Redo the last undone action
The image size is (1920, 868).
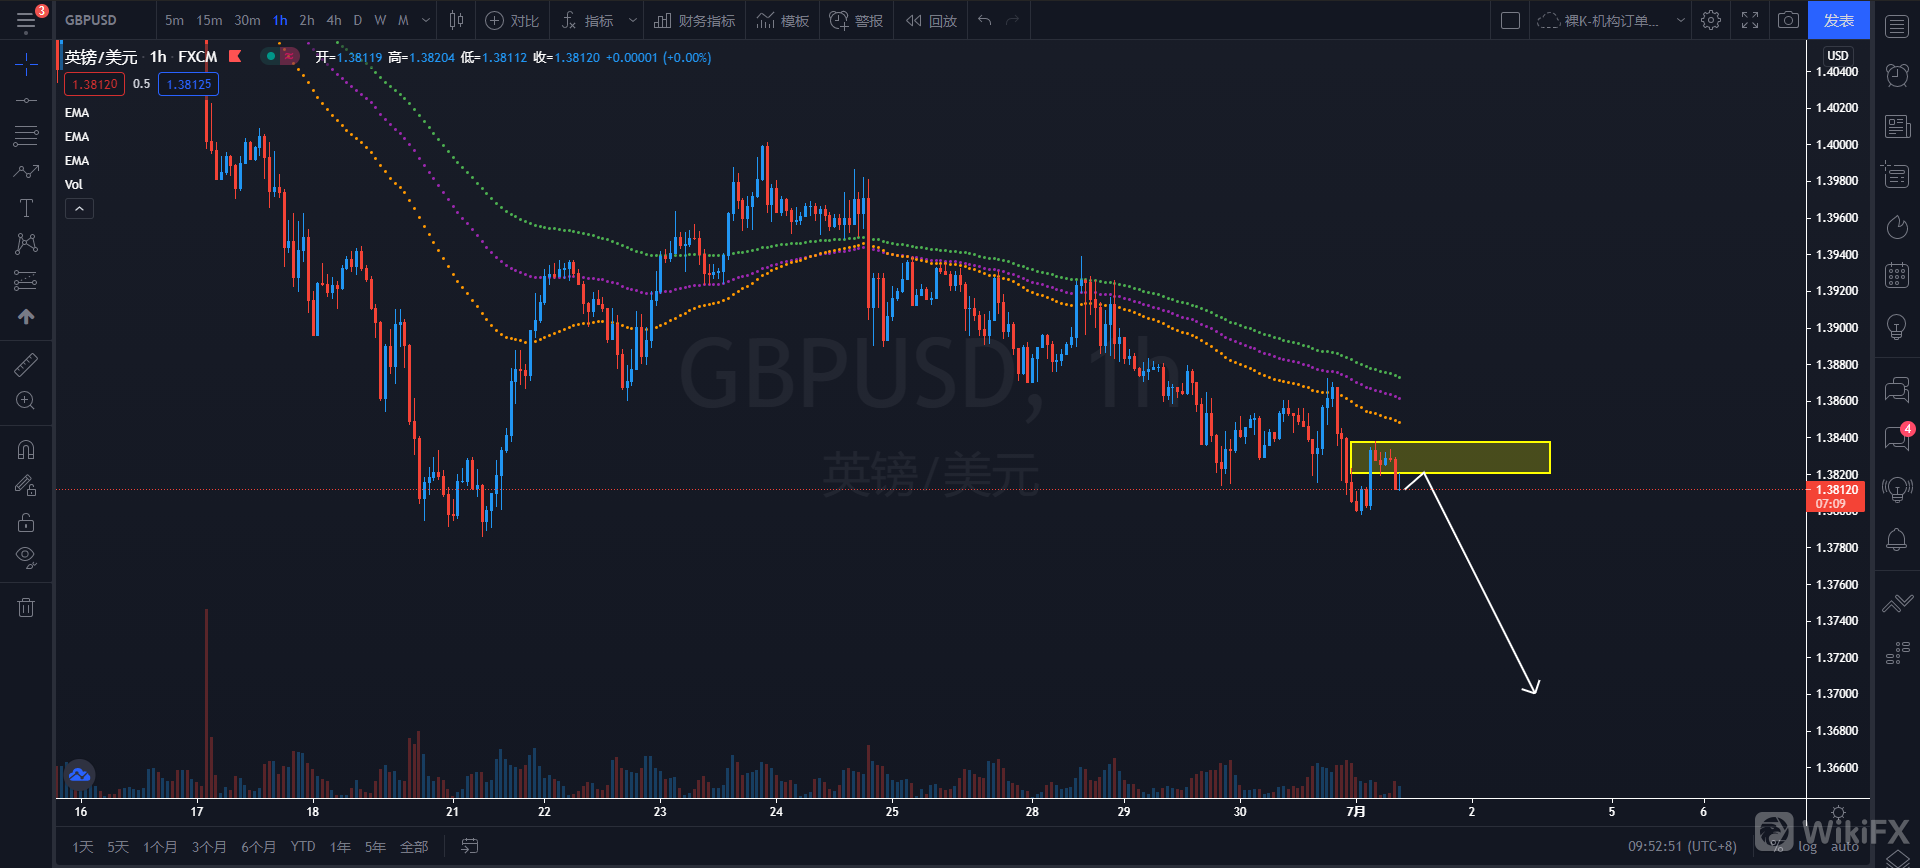[x=1012, y=20]
